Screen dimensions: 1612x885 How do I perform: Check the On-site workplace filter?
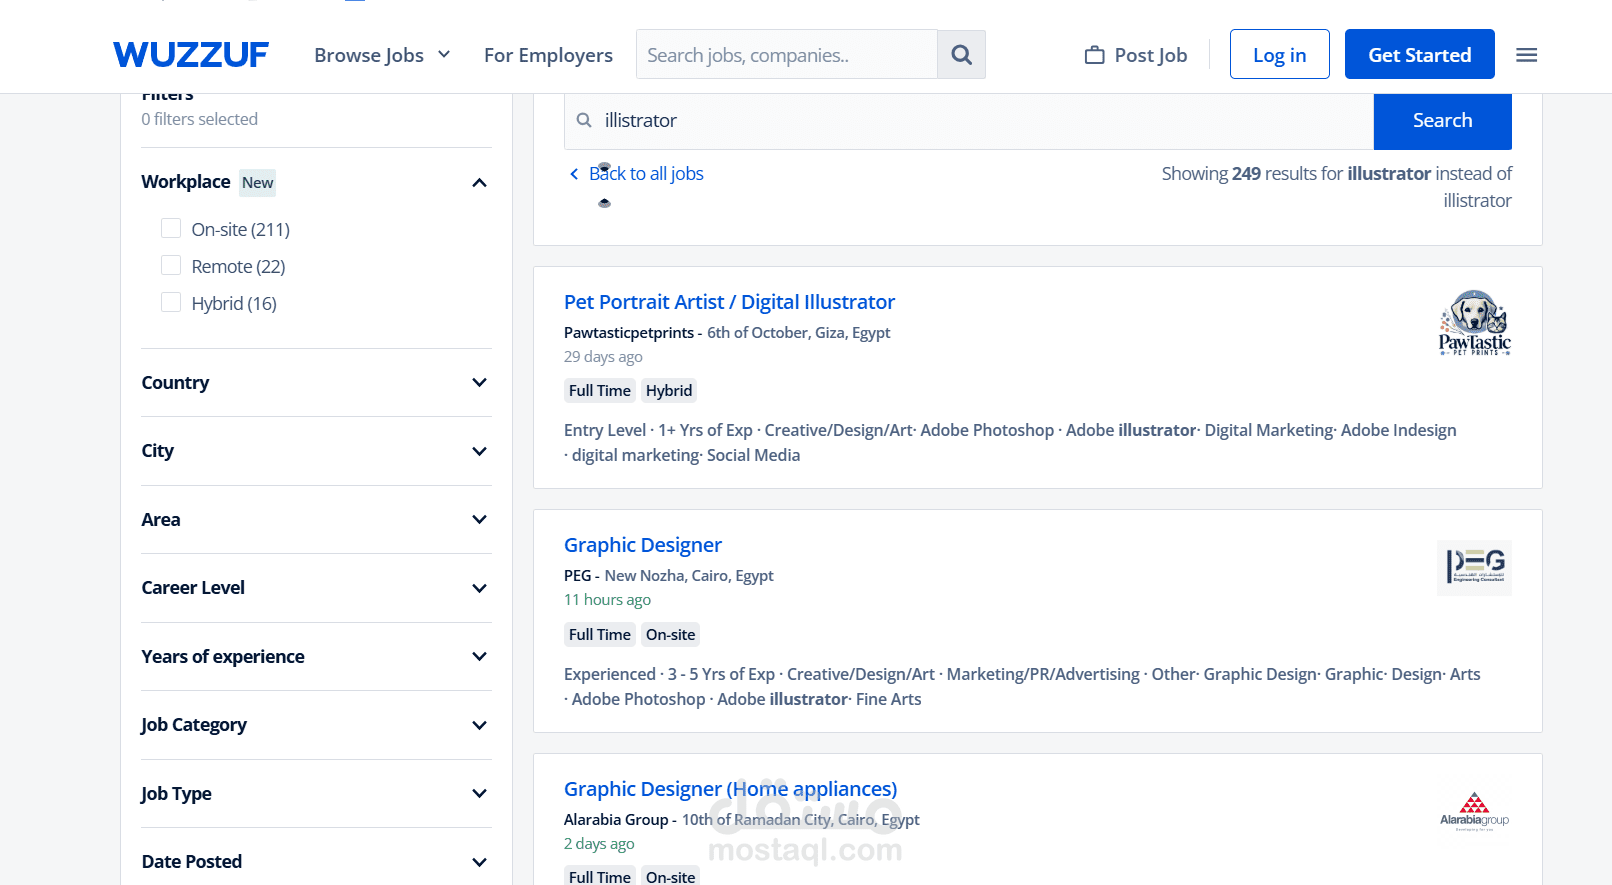click(171, 229)
